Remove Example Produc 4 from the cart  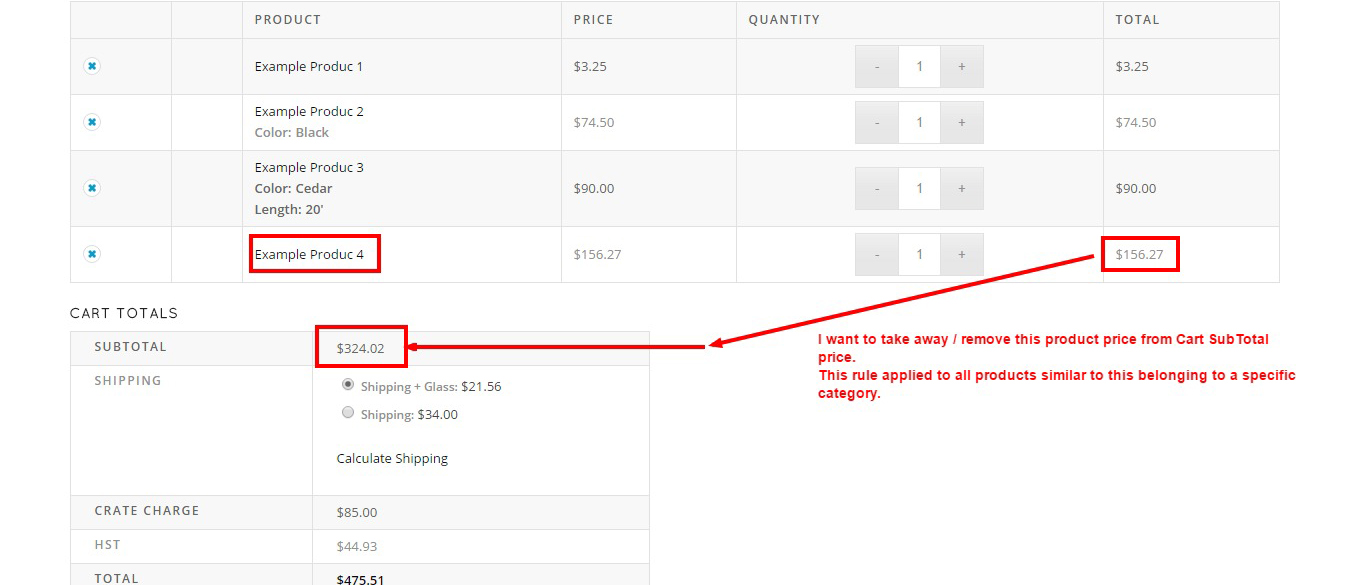pos(92,254)
